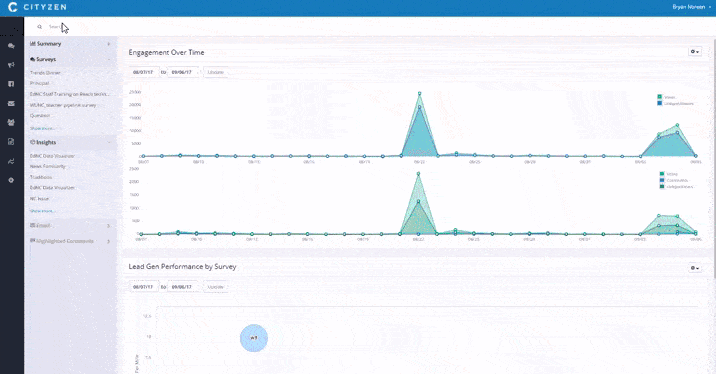Expand the Summary section arrow

pos(109,44)
